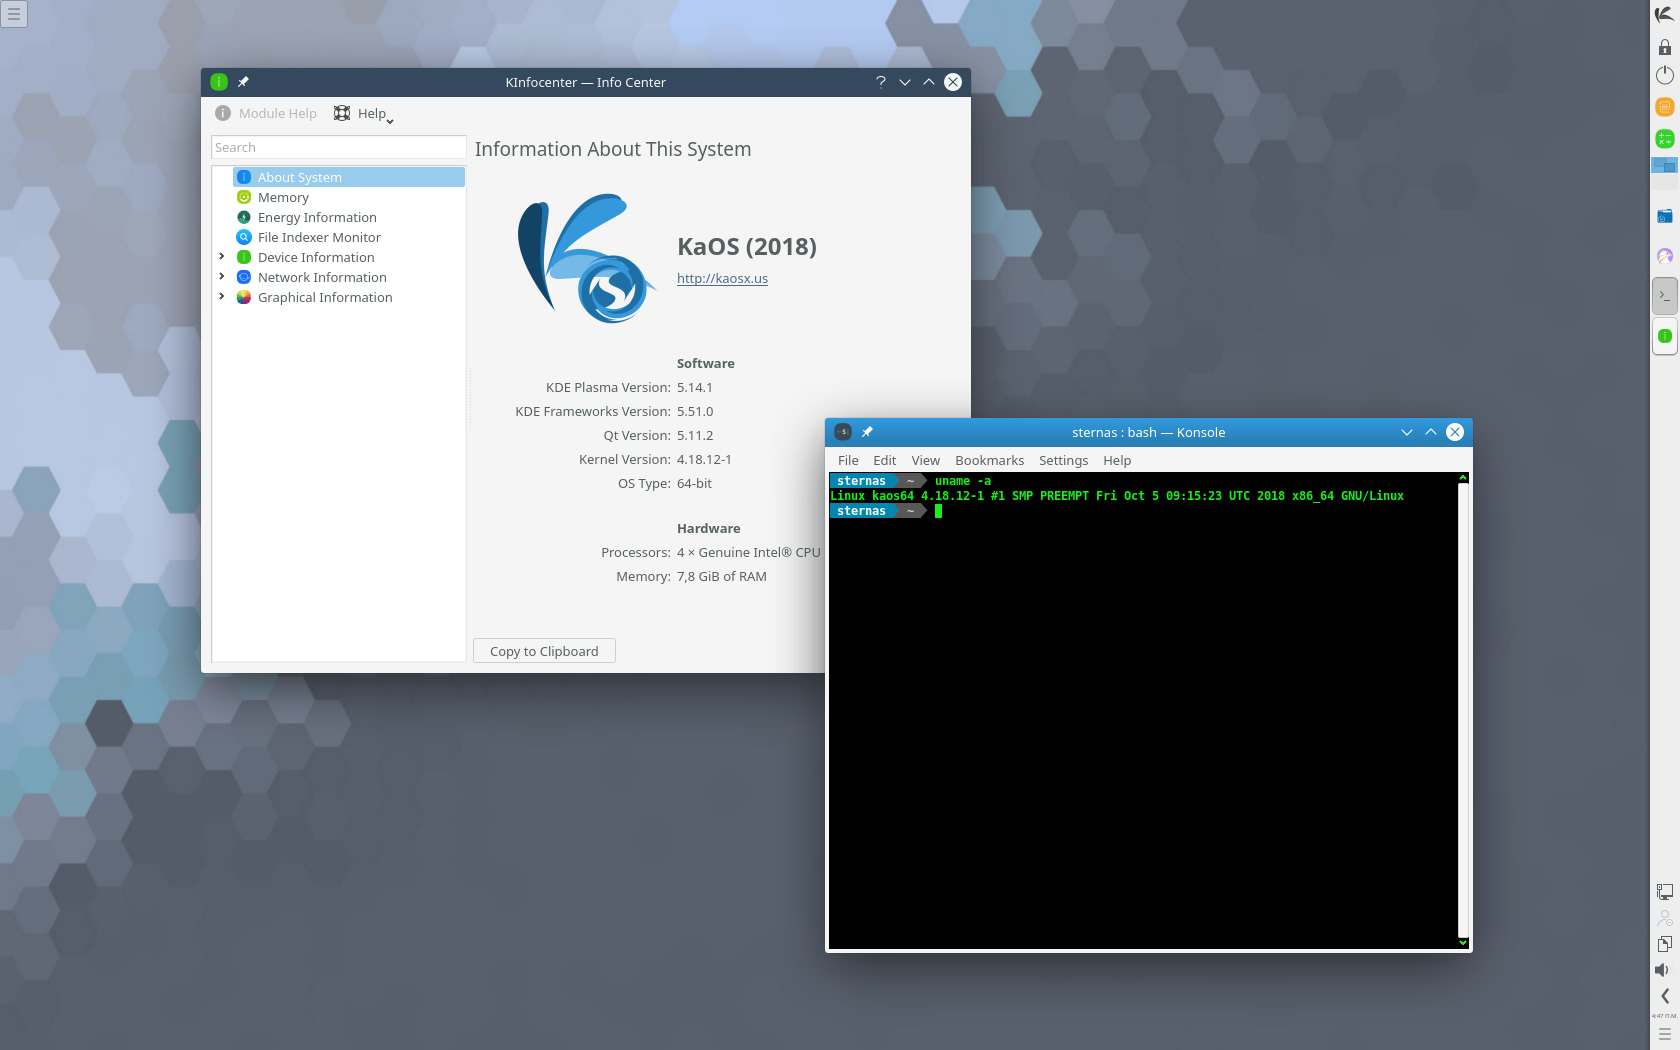The width and height of the screenshot is (1680, 1050).
Task: Click the Graphical Information color icon
Action: pyautogui.click(x=243, y=297)
